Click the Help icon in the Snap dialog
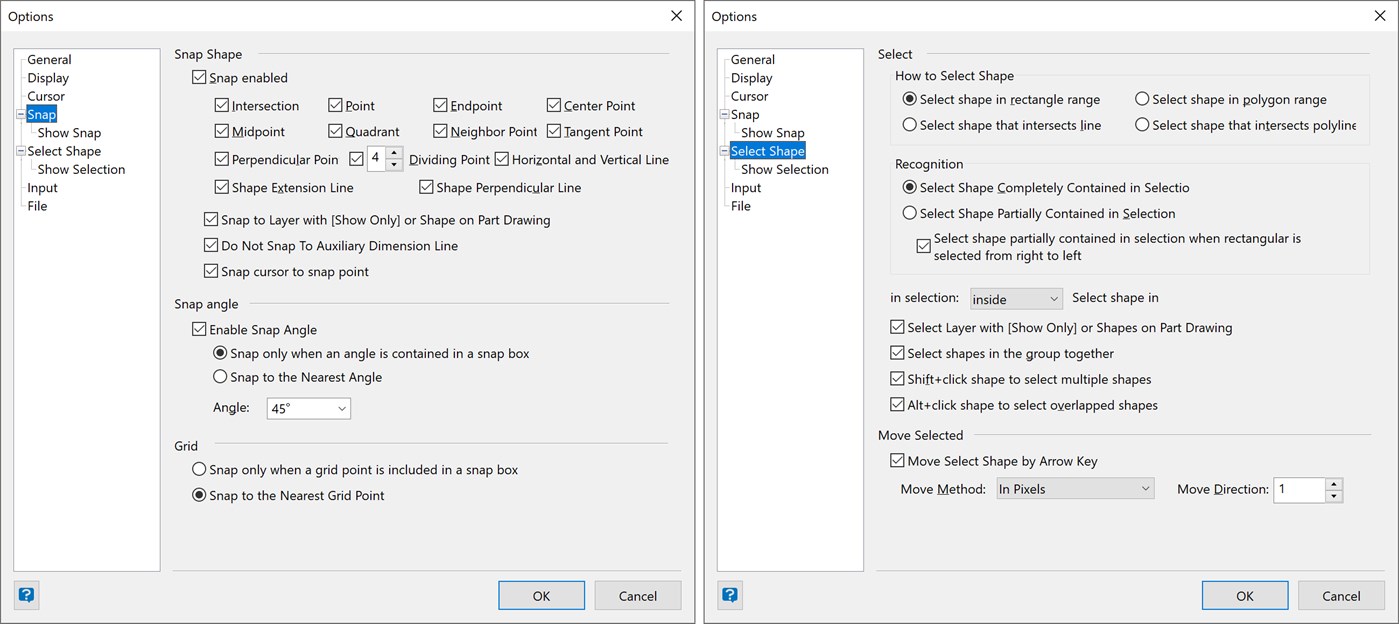 pyautogui.click(x=26, y=595)
